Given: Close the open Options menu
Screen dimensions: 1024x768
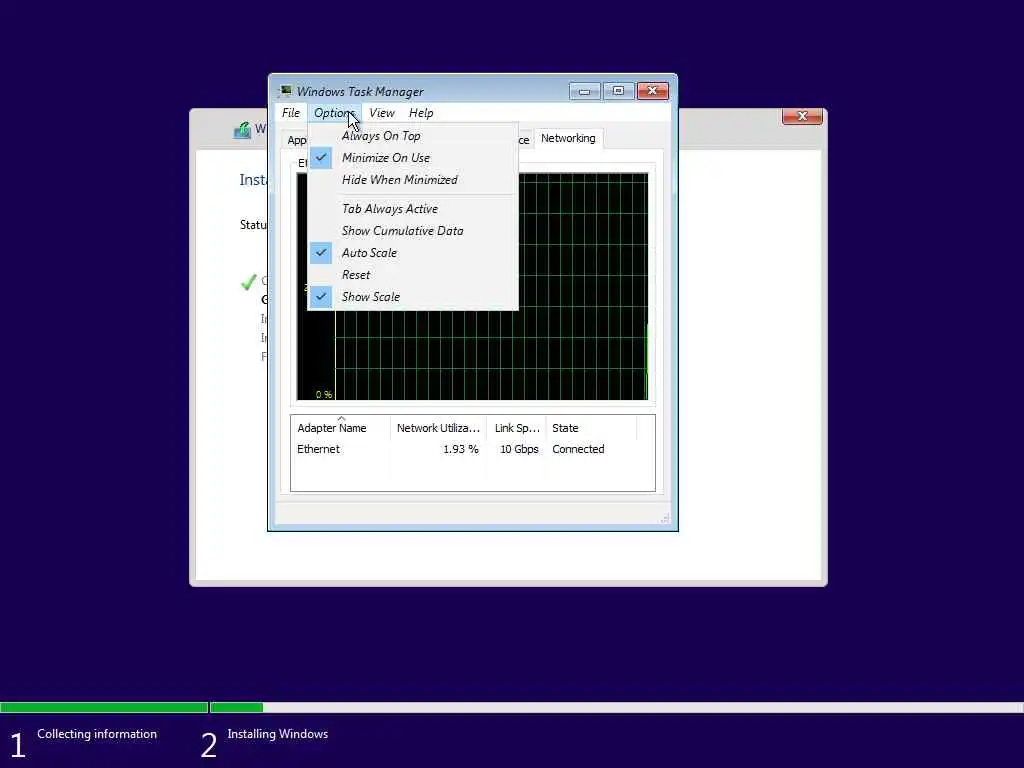Looking at the screenshot, I should [x=334, y=113].
